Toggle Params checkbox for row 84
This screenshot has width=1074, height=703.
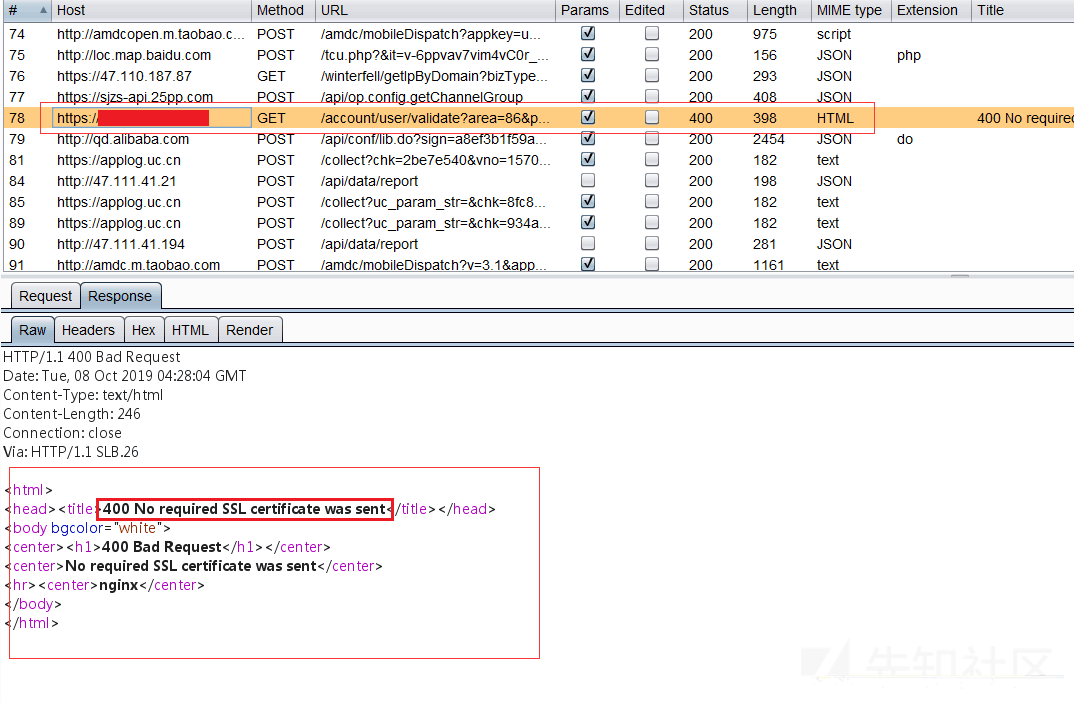588,180
